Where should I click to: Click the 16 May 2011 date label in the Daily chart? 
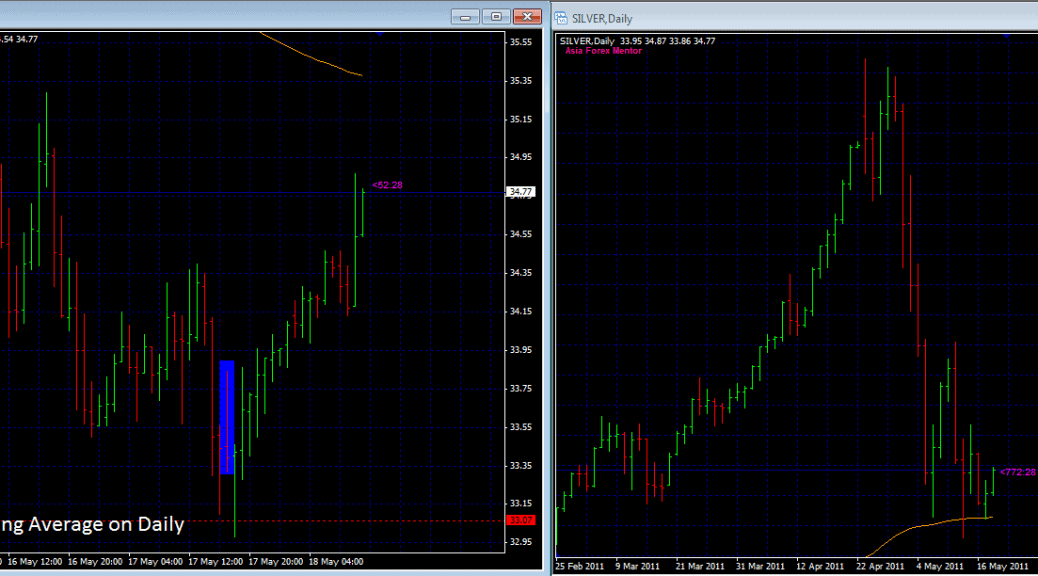1002,566
